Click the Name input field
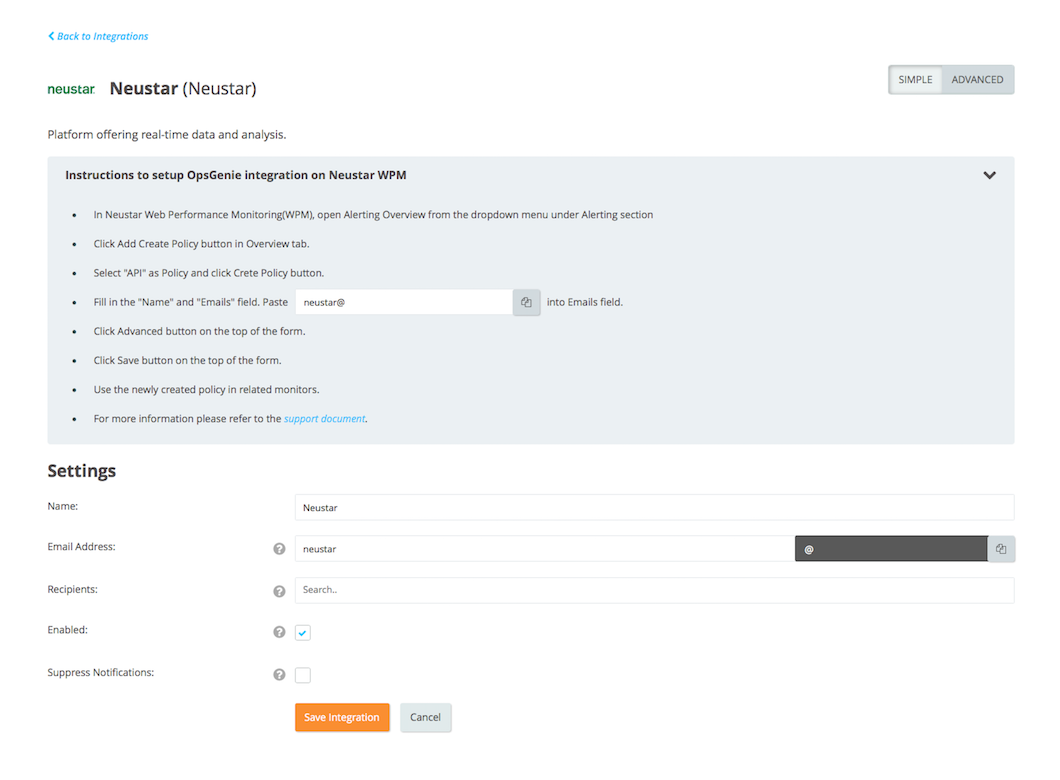 tap(654, 508)
